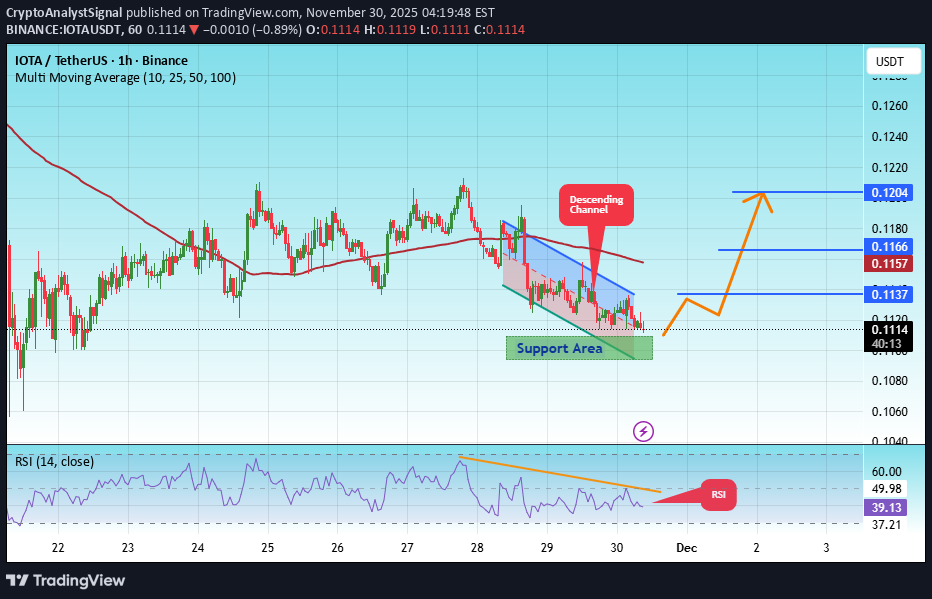This screenshot has width=932, height=599.
Task: Click the 0.1204 target price label
Action: [x=886, y=192]
